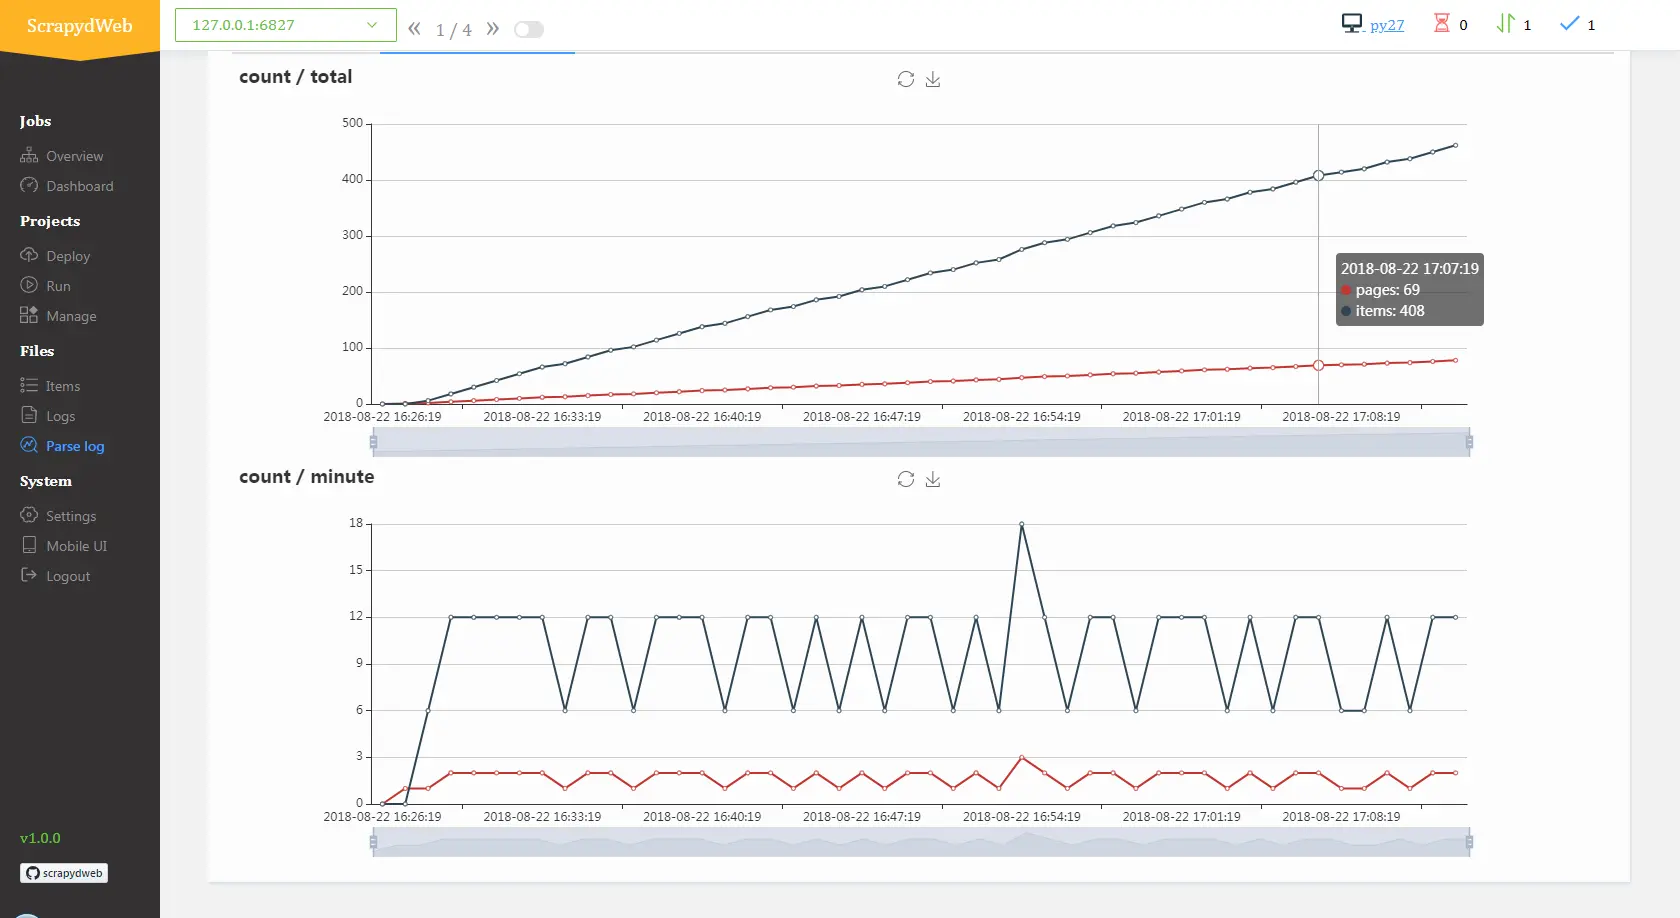
Task: Click left zoom handle of count / total chart
Action: click(x=373, y=441)
